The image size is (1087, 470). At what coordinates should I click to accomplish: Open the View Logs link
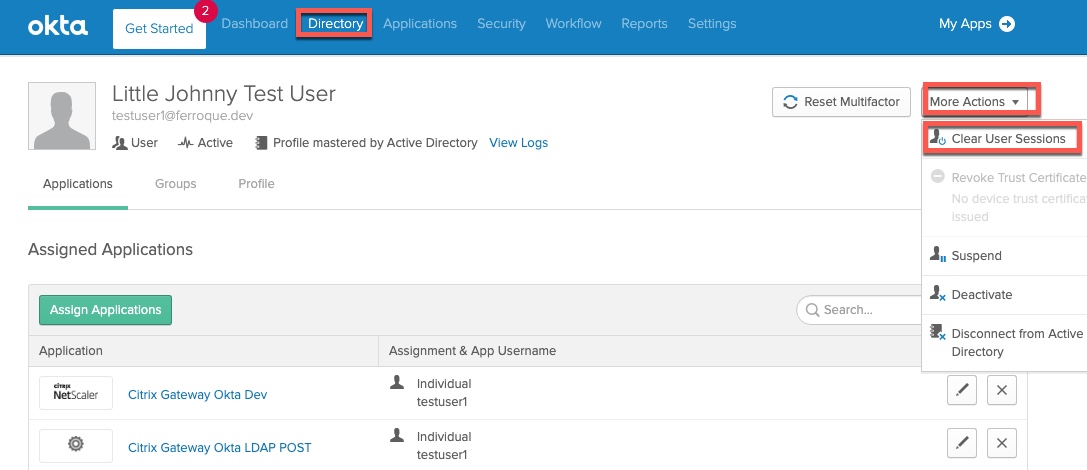click(x=518, y=143)
